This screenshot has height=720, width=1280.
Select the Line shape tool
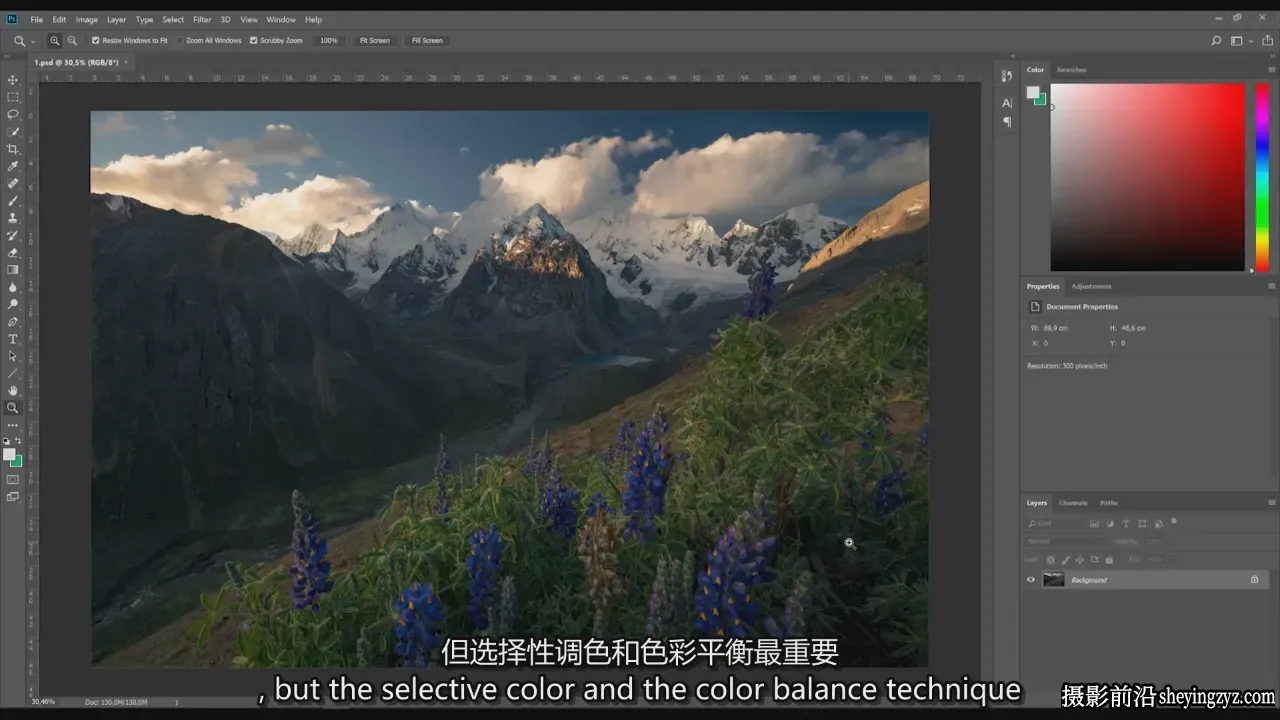13,373
